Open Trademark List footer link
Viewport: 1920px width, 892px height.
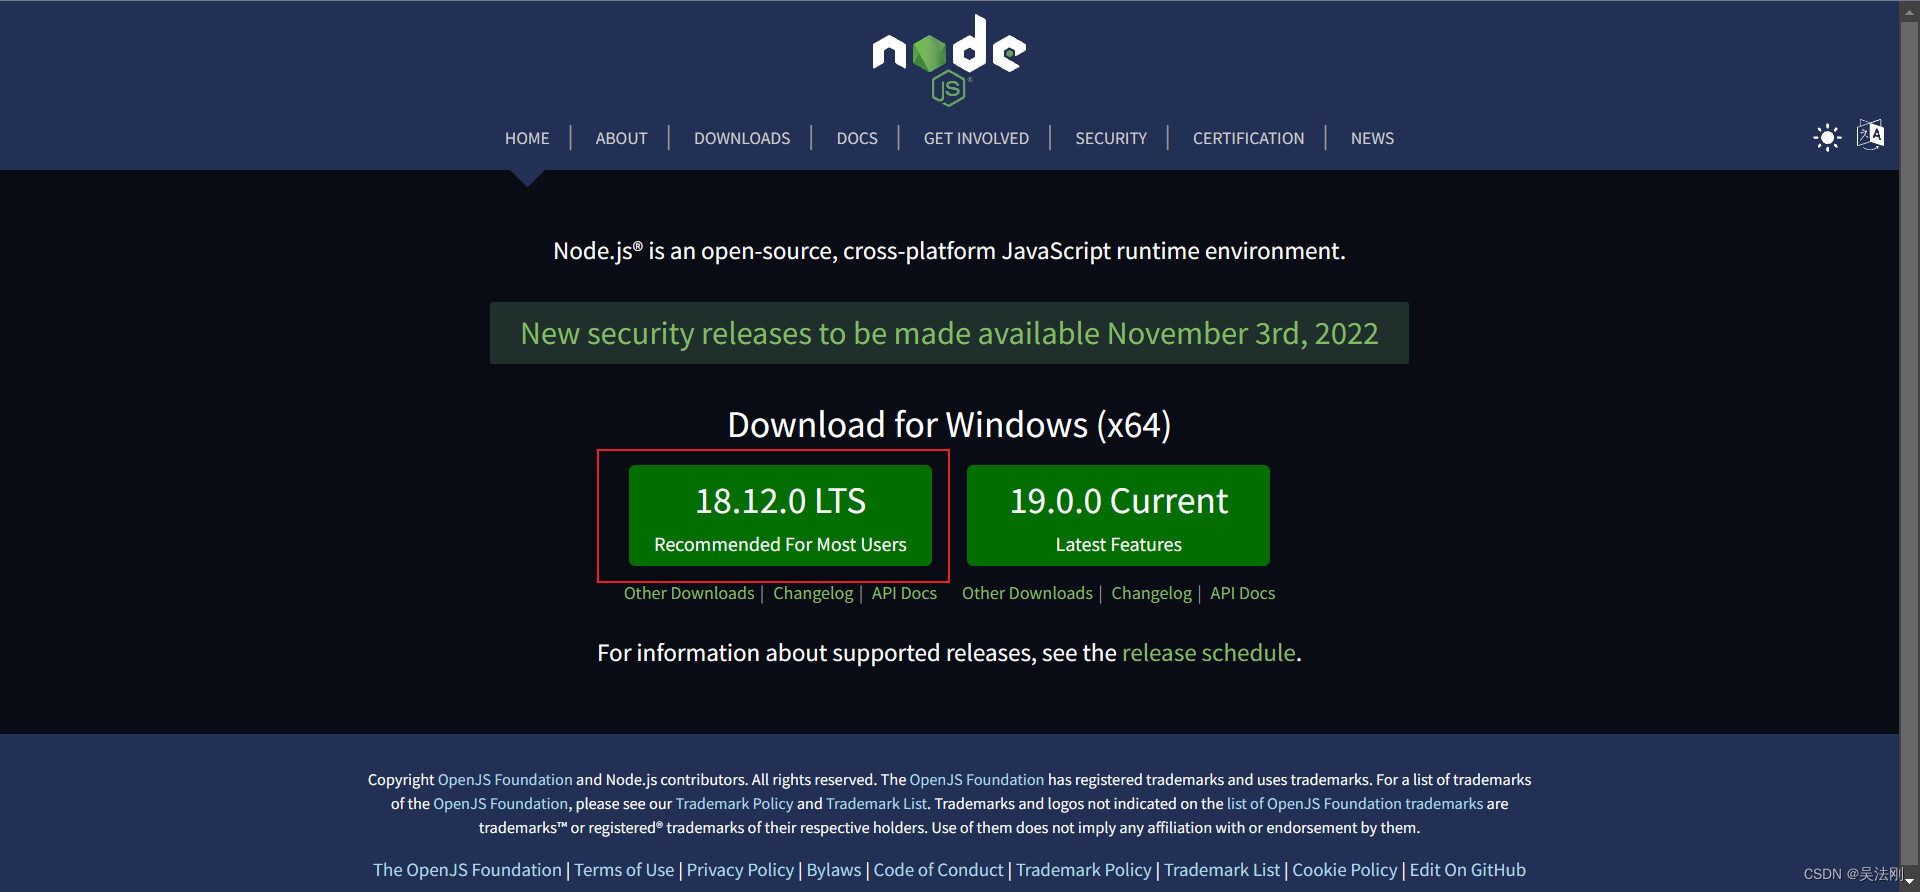[x=1222, y=870]
